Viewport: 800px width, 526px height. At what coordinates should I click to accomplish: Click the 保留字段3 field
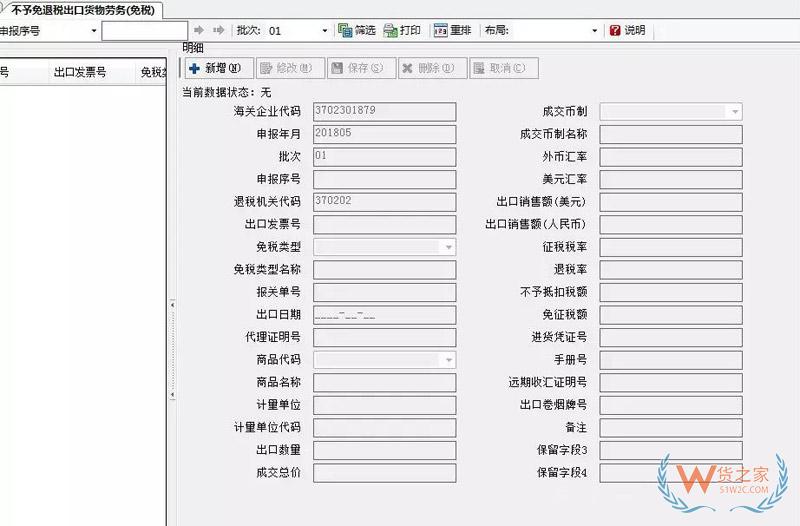(x=671, y=450)
